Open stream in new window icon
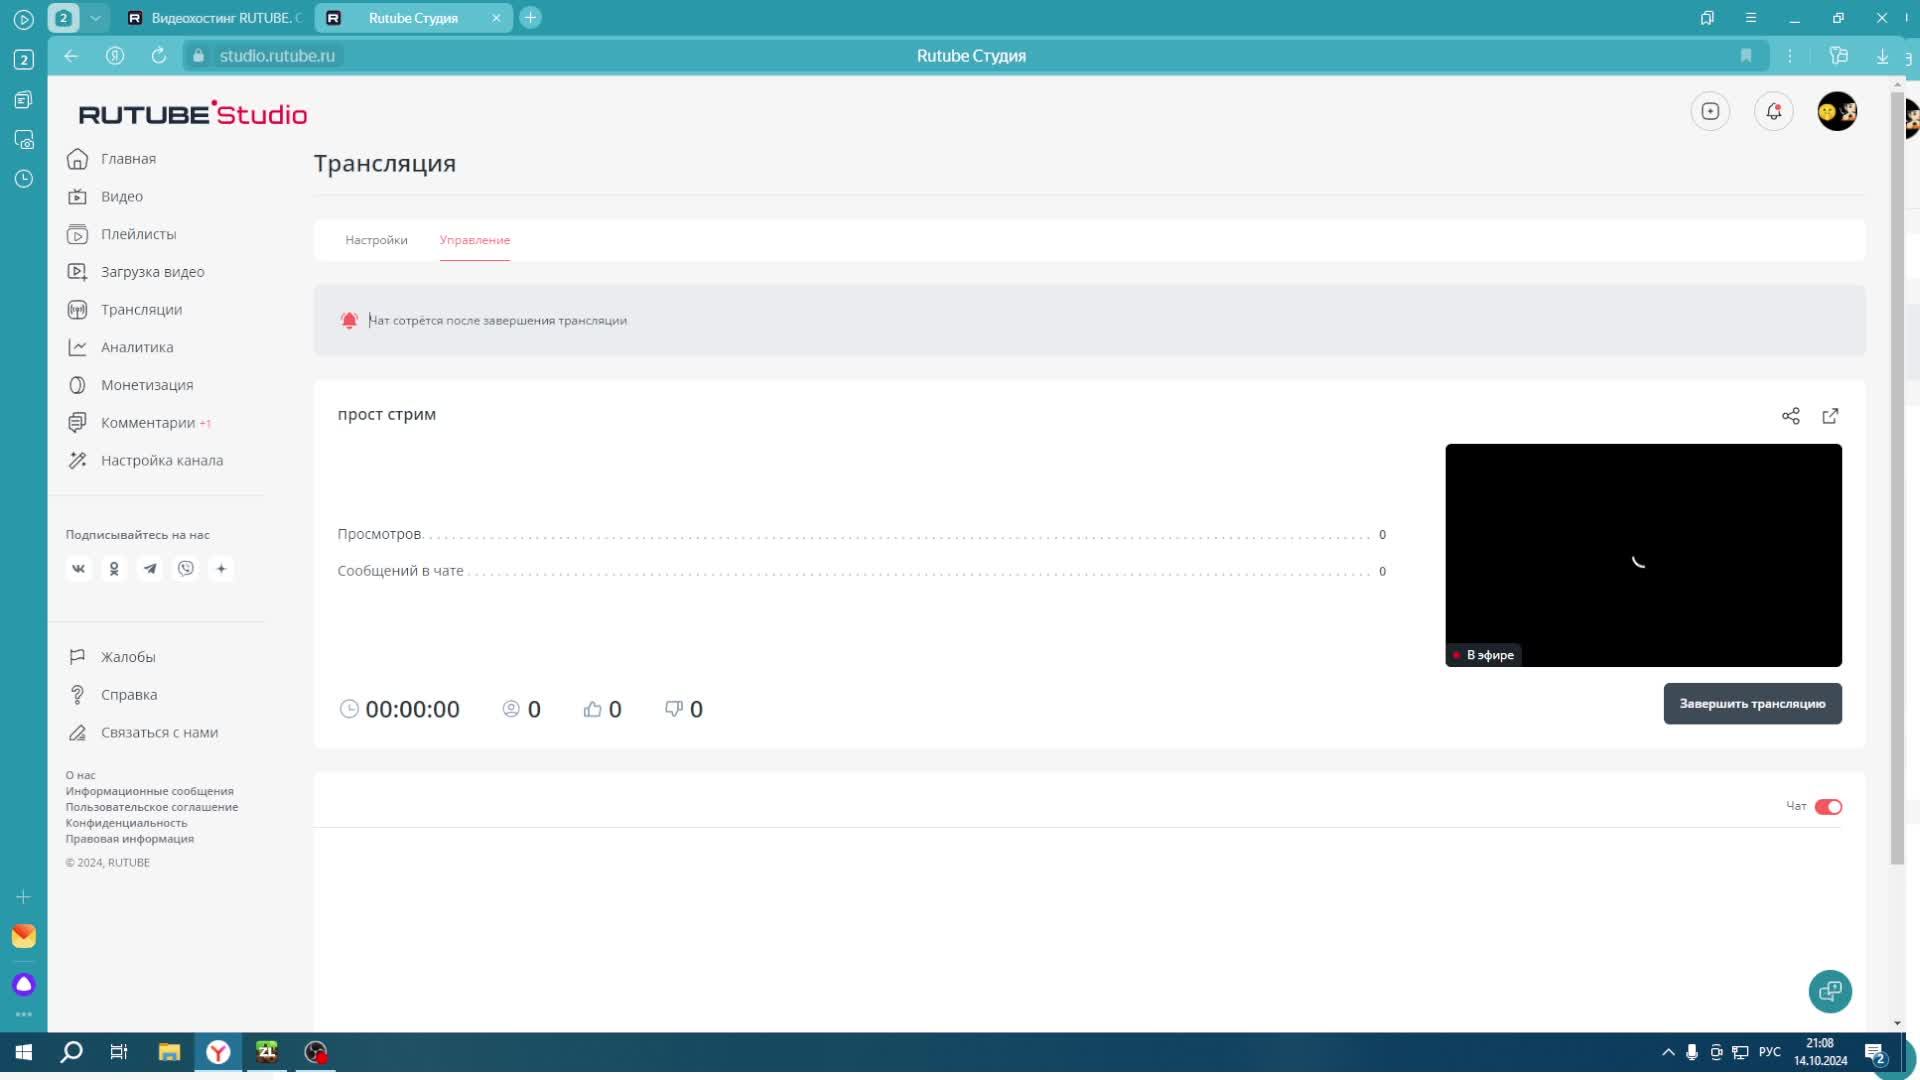The height and width of the screenshot is (1080, 1920). (1830, 416)
